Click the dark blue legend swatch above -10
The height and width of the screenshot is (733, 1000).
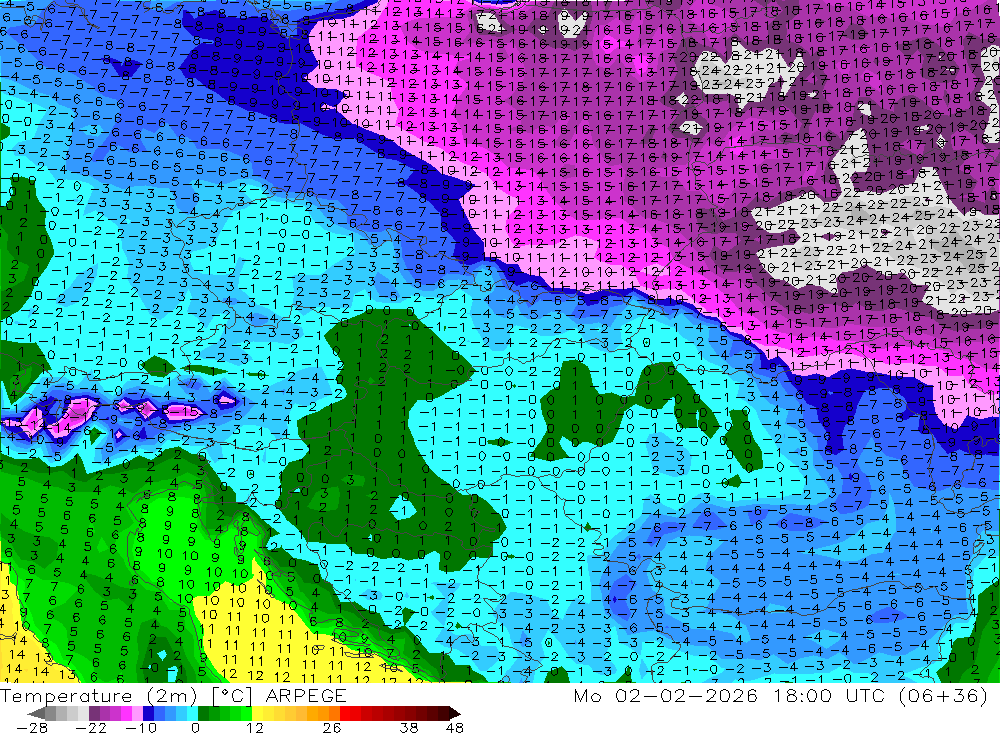pyautogui.click(x=148, y=713)
